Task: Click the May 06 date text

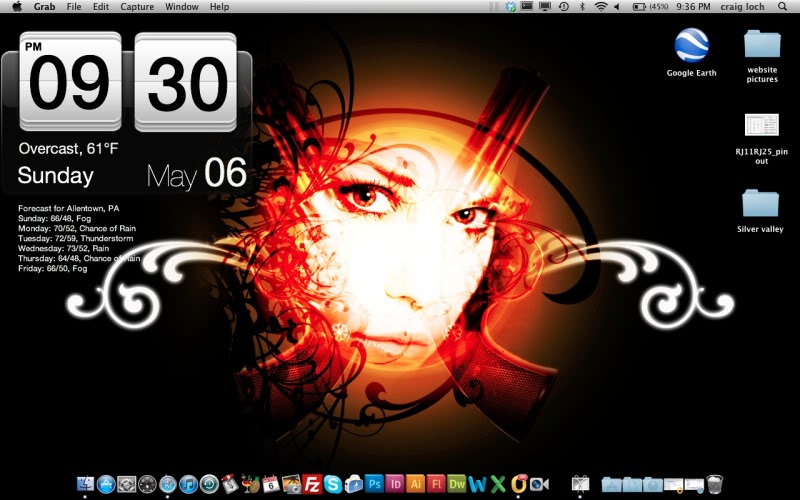Action: (x=197, y=174)
